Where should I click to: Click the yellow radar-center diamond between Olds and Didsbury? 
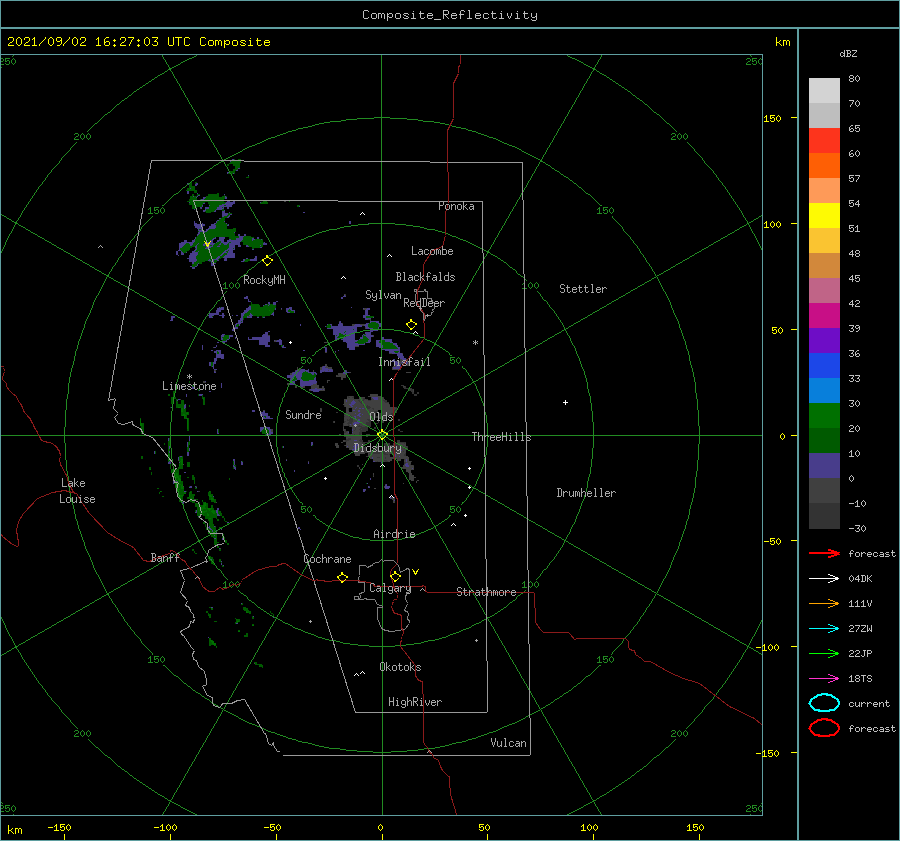(382, 435)
